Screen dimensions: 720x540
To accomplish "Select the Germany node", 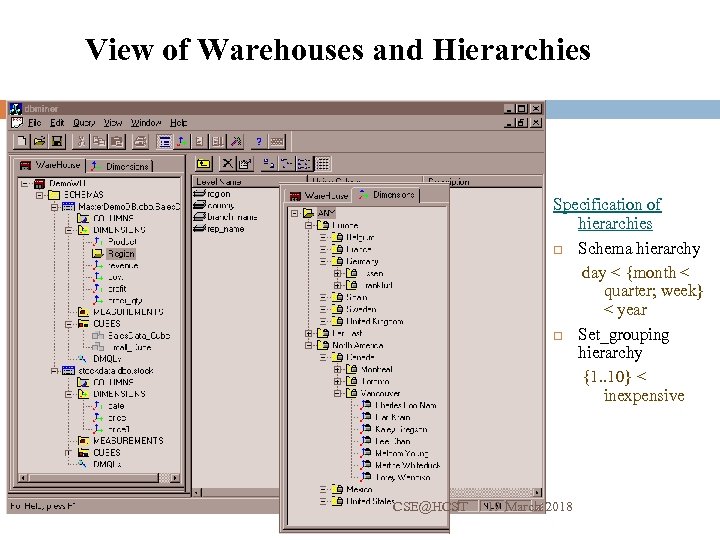I will 362,261.
